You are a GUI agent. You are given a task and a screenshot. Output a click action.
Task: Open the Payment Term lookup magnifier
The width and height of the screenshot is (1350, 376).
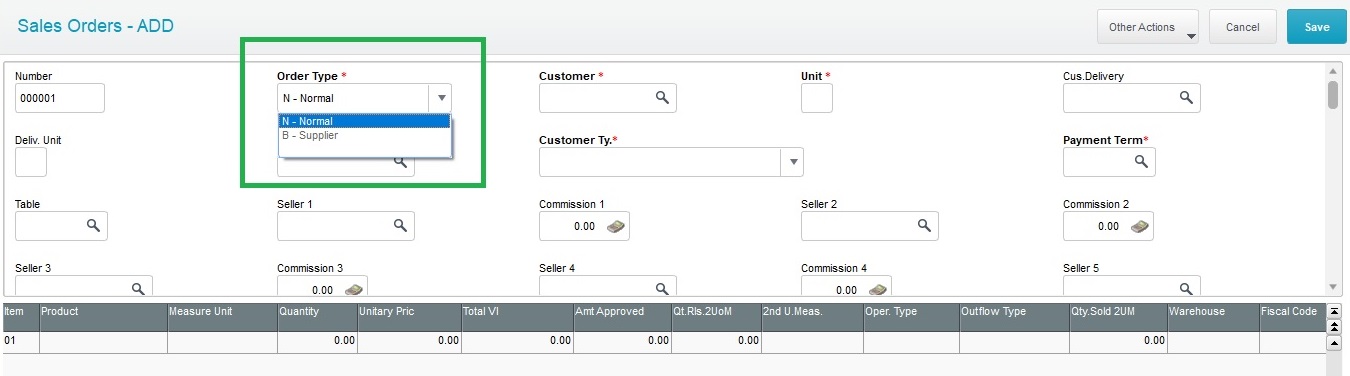1140,161
